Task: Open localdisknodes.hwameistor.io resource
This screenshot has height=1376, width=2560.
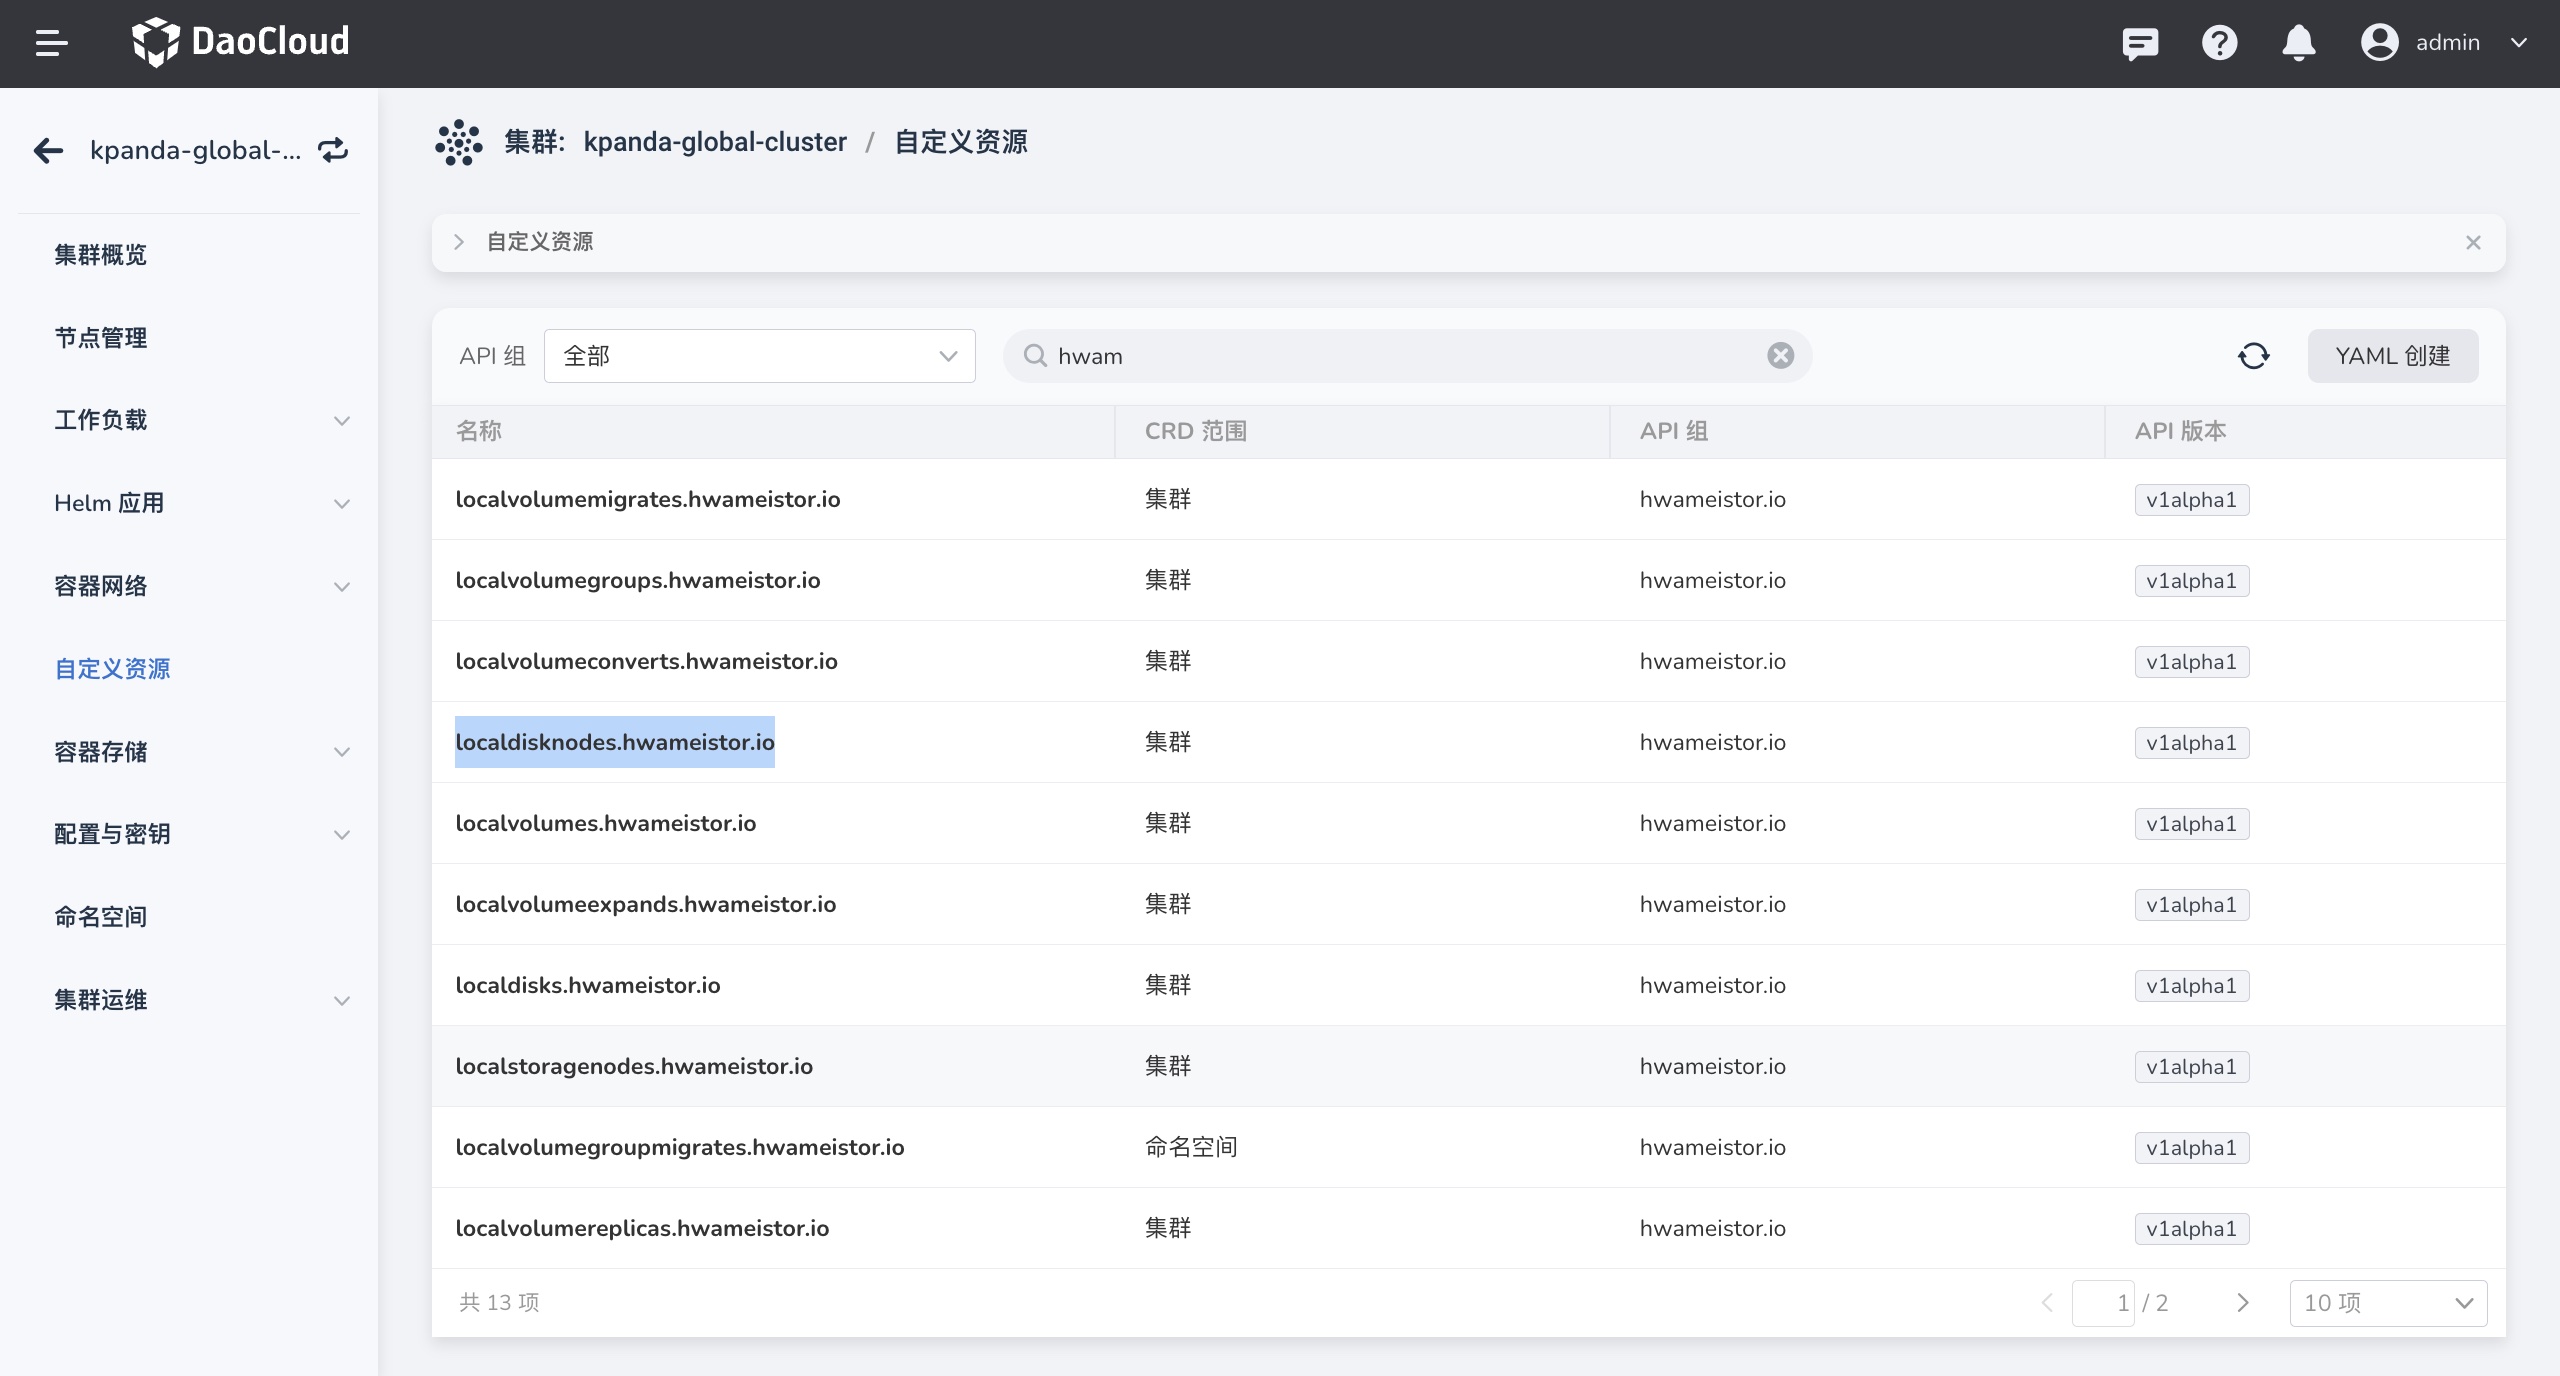Action: pos(615,742)
